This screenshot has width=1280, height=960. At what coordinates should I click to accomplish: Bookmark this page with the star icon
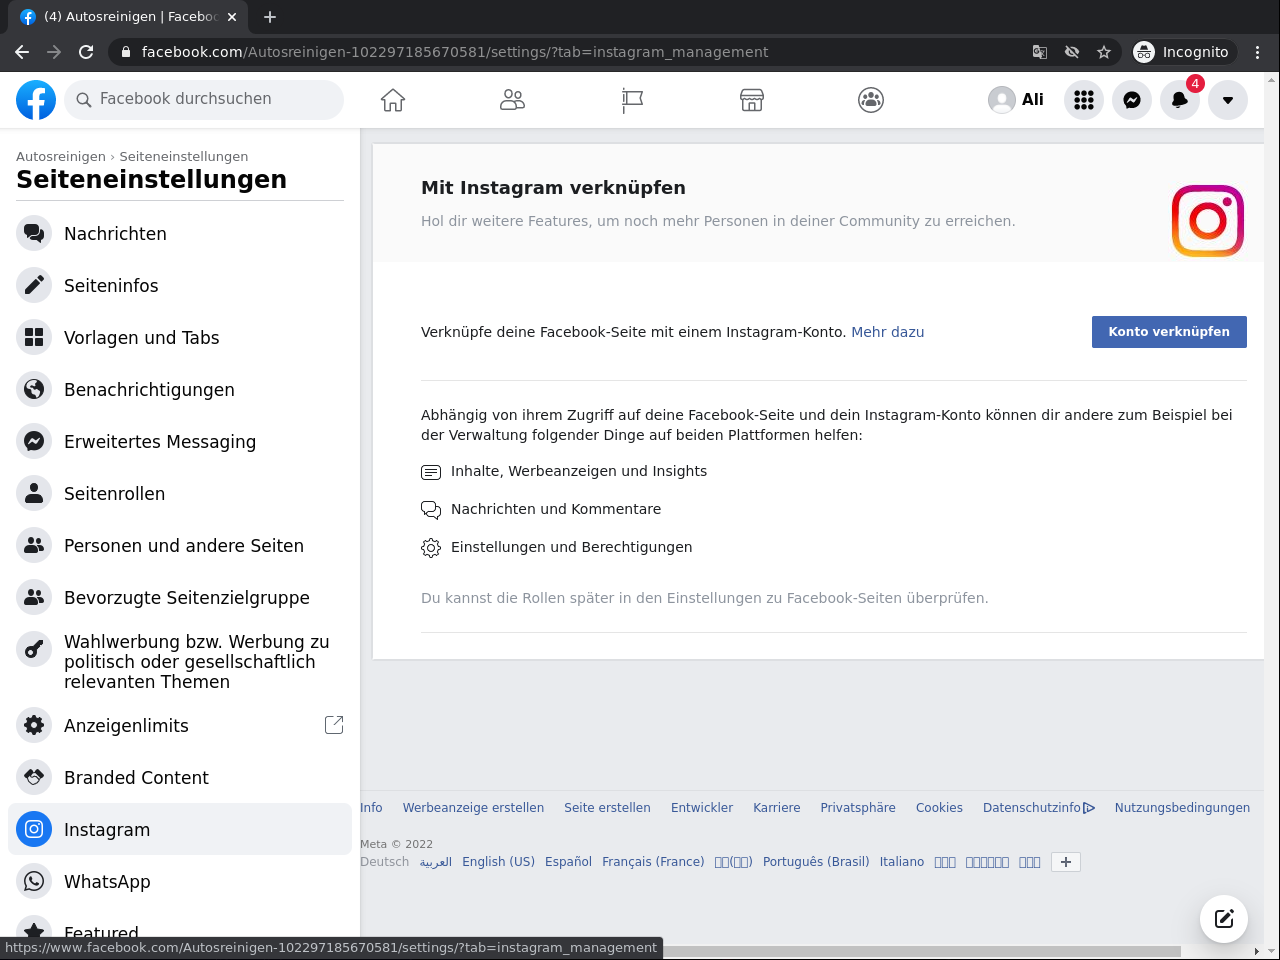[x=1104, y=52]
